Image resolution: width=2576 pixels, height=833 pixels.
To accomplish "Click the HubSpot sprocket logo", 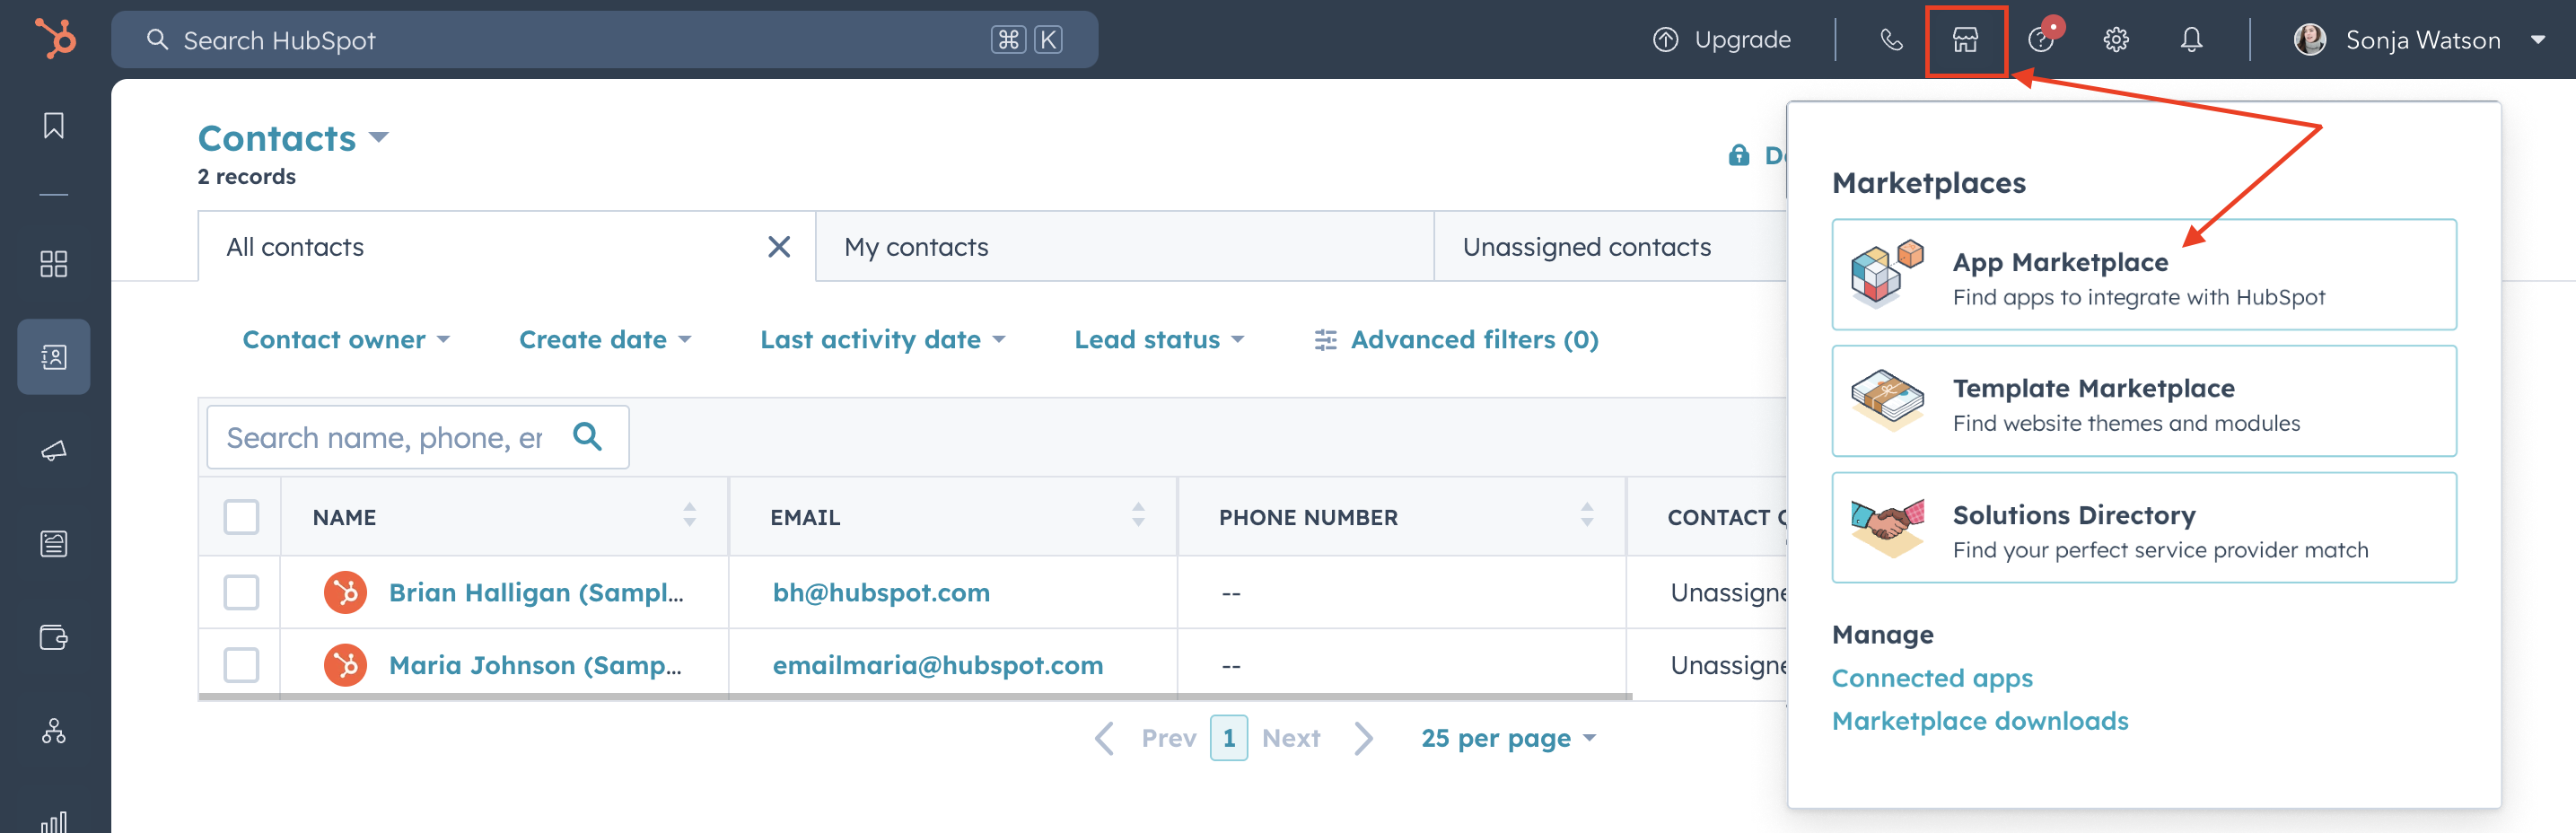I will click(55, 39).
